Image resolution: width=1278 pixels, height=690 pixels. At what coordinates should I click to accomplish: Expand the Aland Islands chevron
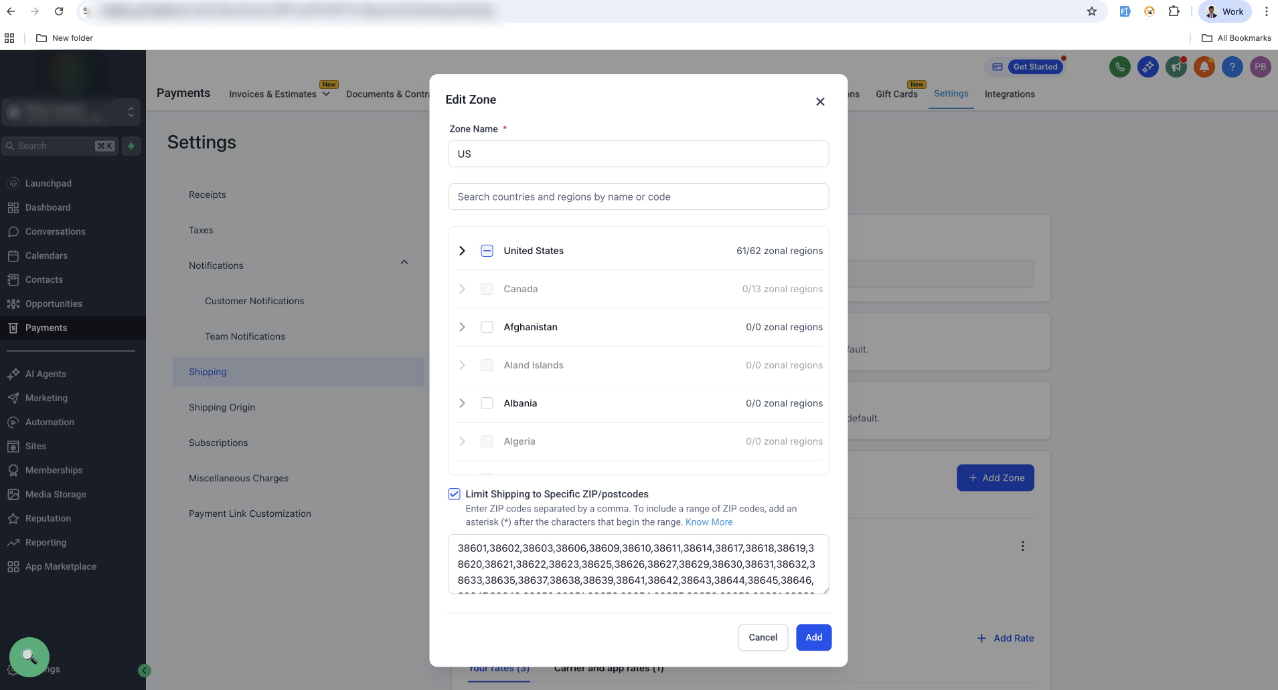pyautogui.click(x=462, y=365)
